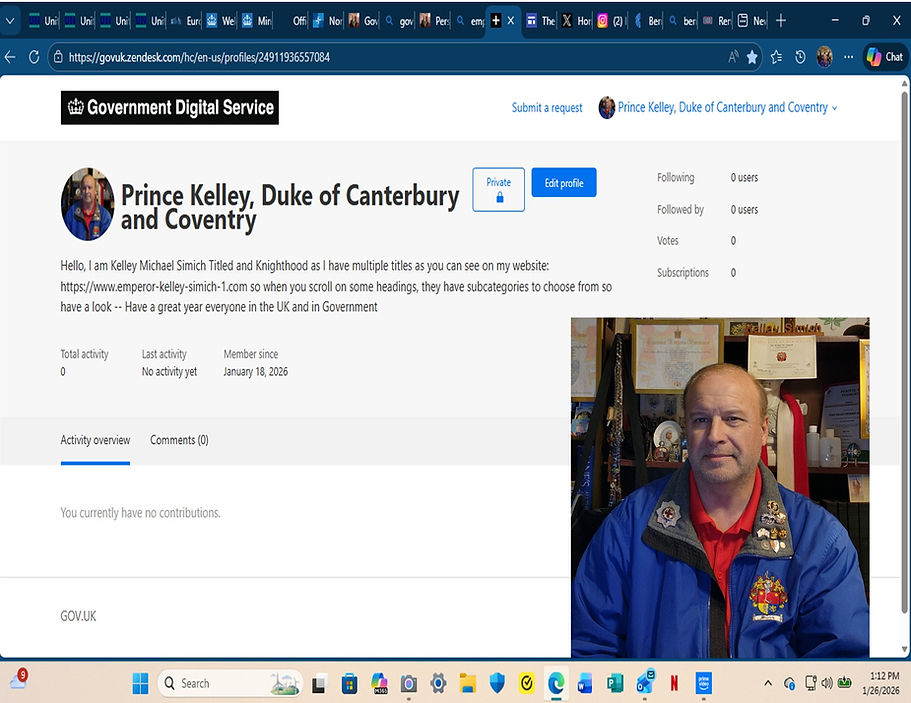Image resolution: width=911 pixels, height=703 pixels.
Task: Click the Government Digital Service logo
Action: click(170, 107)
